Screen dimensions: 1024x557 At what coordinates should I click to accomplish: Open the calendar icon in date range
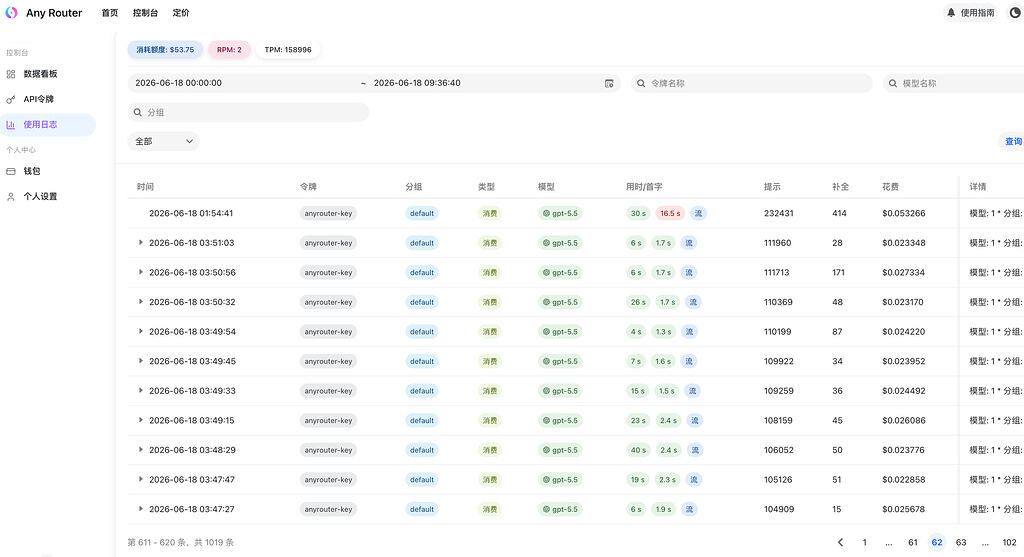pos(609,84)
